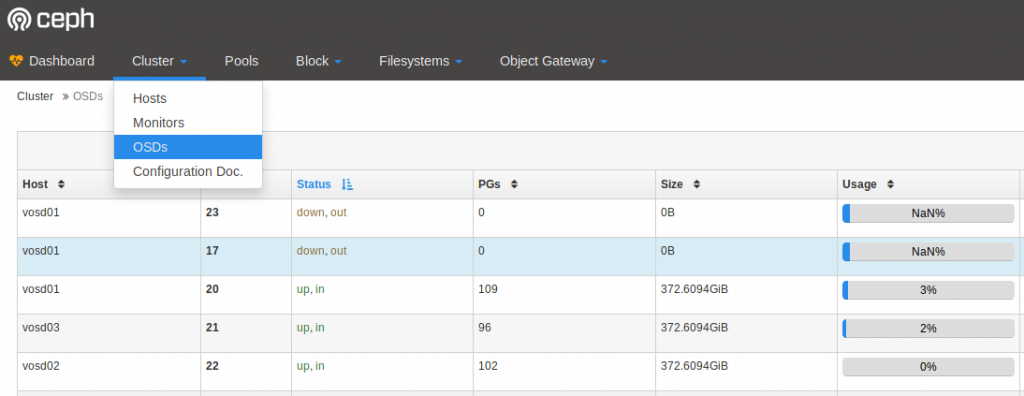Click 'up, in' status of OSD 20
The height and width of the screenshot is (396, 1024).
point(311,289)
